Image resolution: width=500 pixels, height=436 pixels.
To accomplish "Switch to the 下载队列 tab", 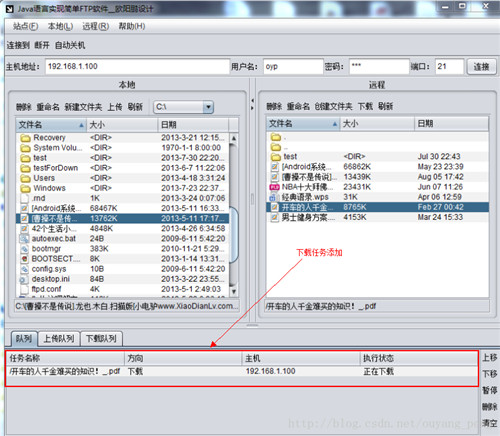I will tap(101, 339).
